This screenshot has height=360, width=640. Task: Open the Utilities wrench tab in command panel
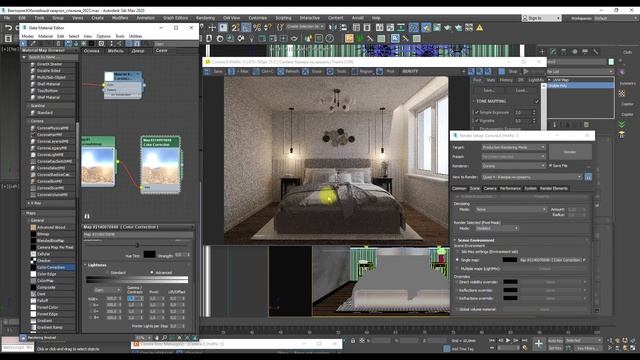(x=596, y=52)
